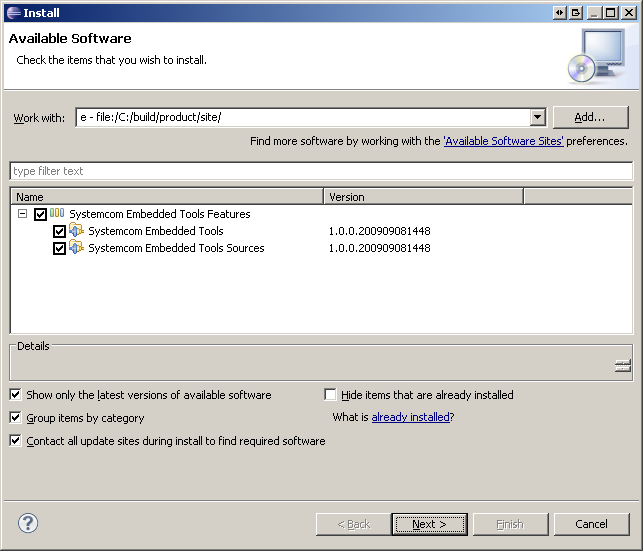Close the Install dialog window

(x=628, y=13)
